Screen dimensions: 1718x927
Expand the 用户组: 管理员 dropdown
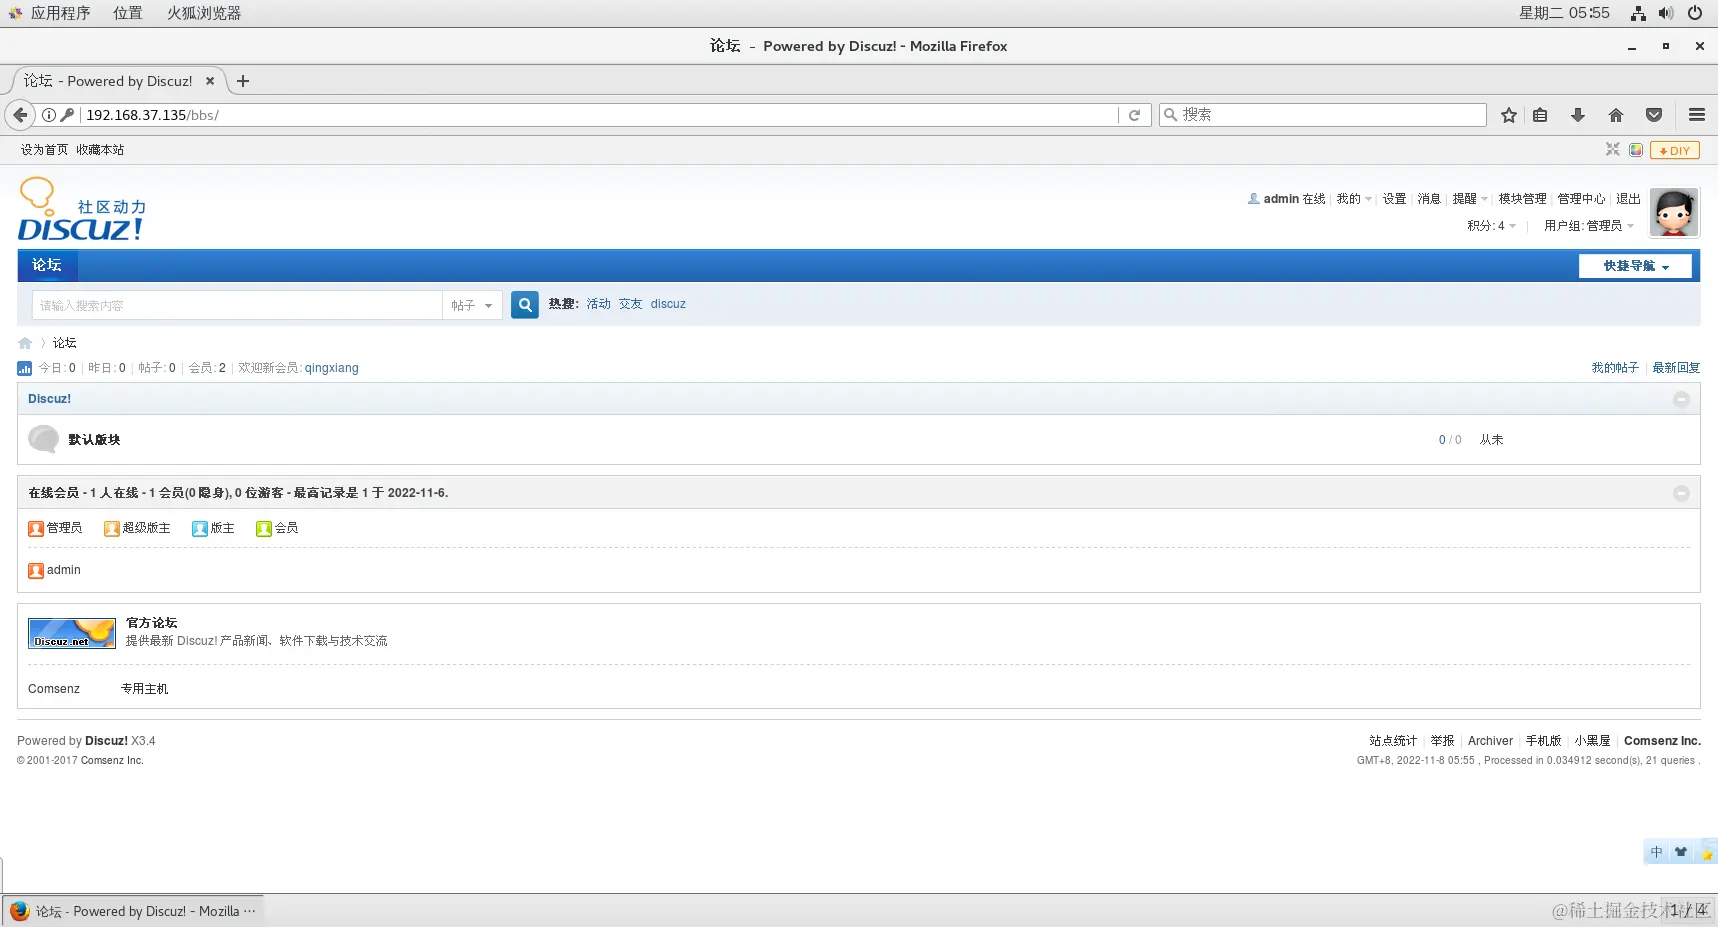(x=1588, y=226)
